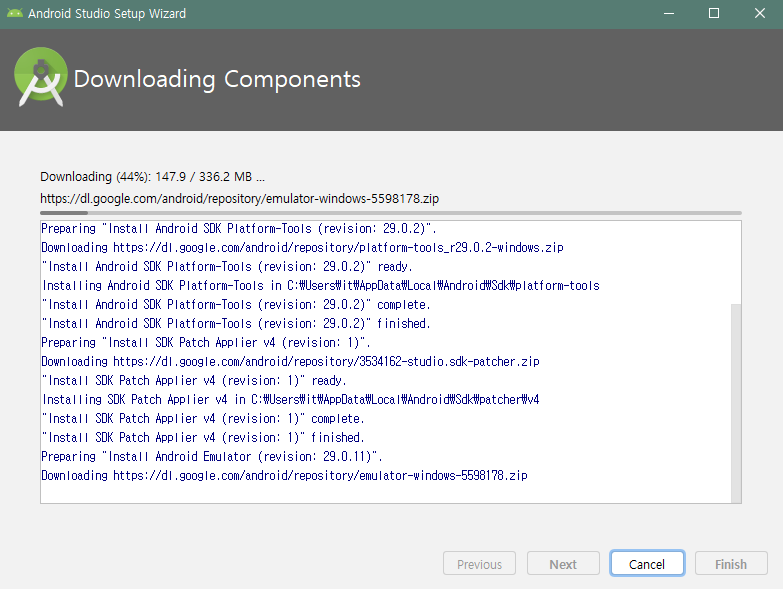Click log line 'Android SDK Platform-Tools' finished
The height and width of the screenshot is (589, 783).
pyautogui.click(x=236, y=323)
